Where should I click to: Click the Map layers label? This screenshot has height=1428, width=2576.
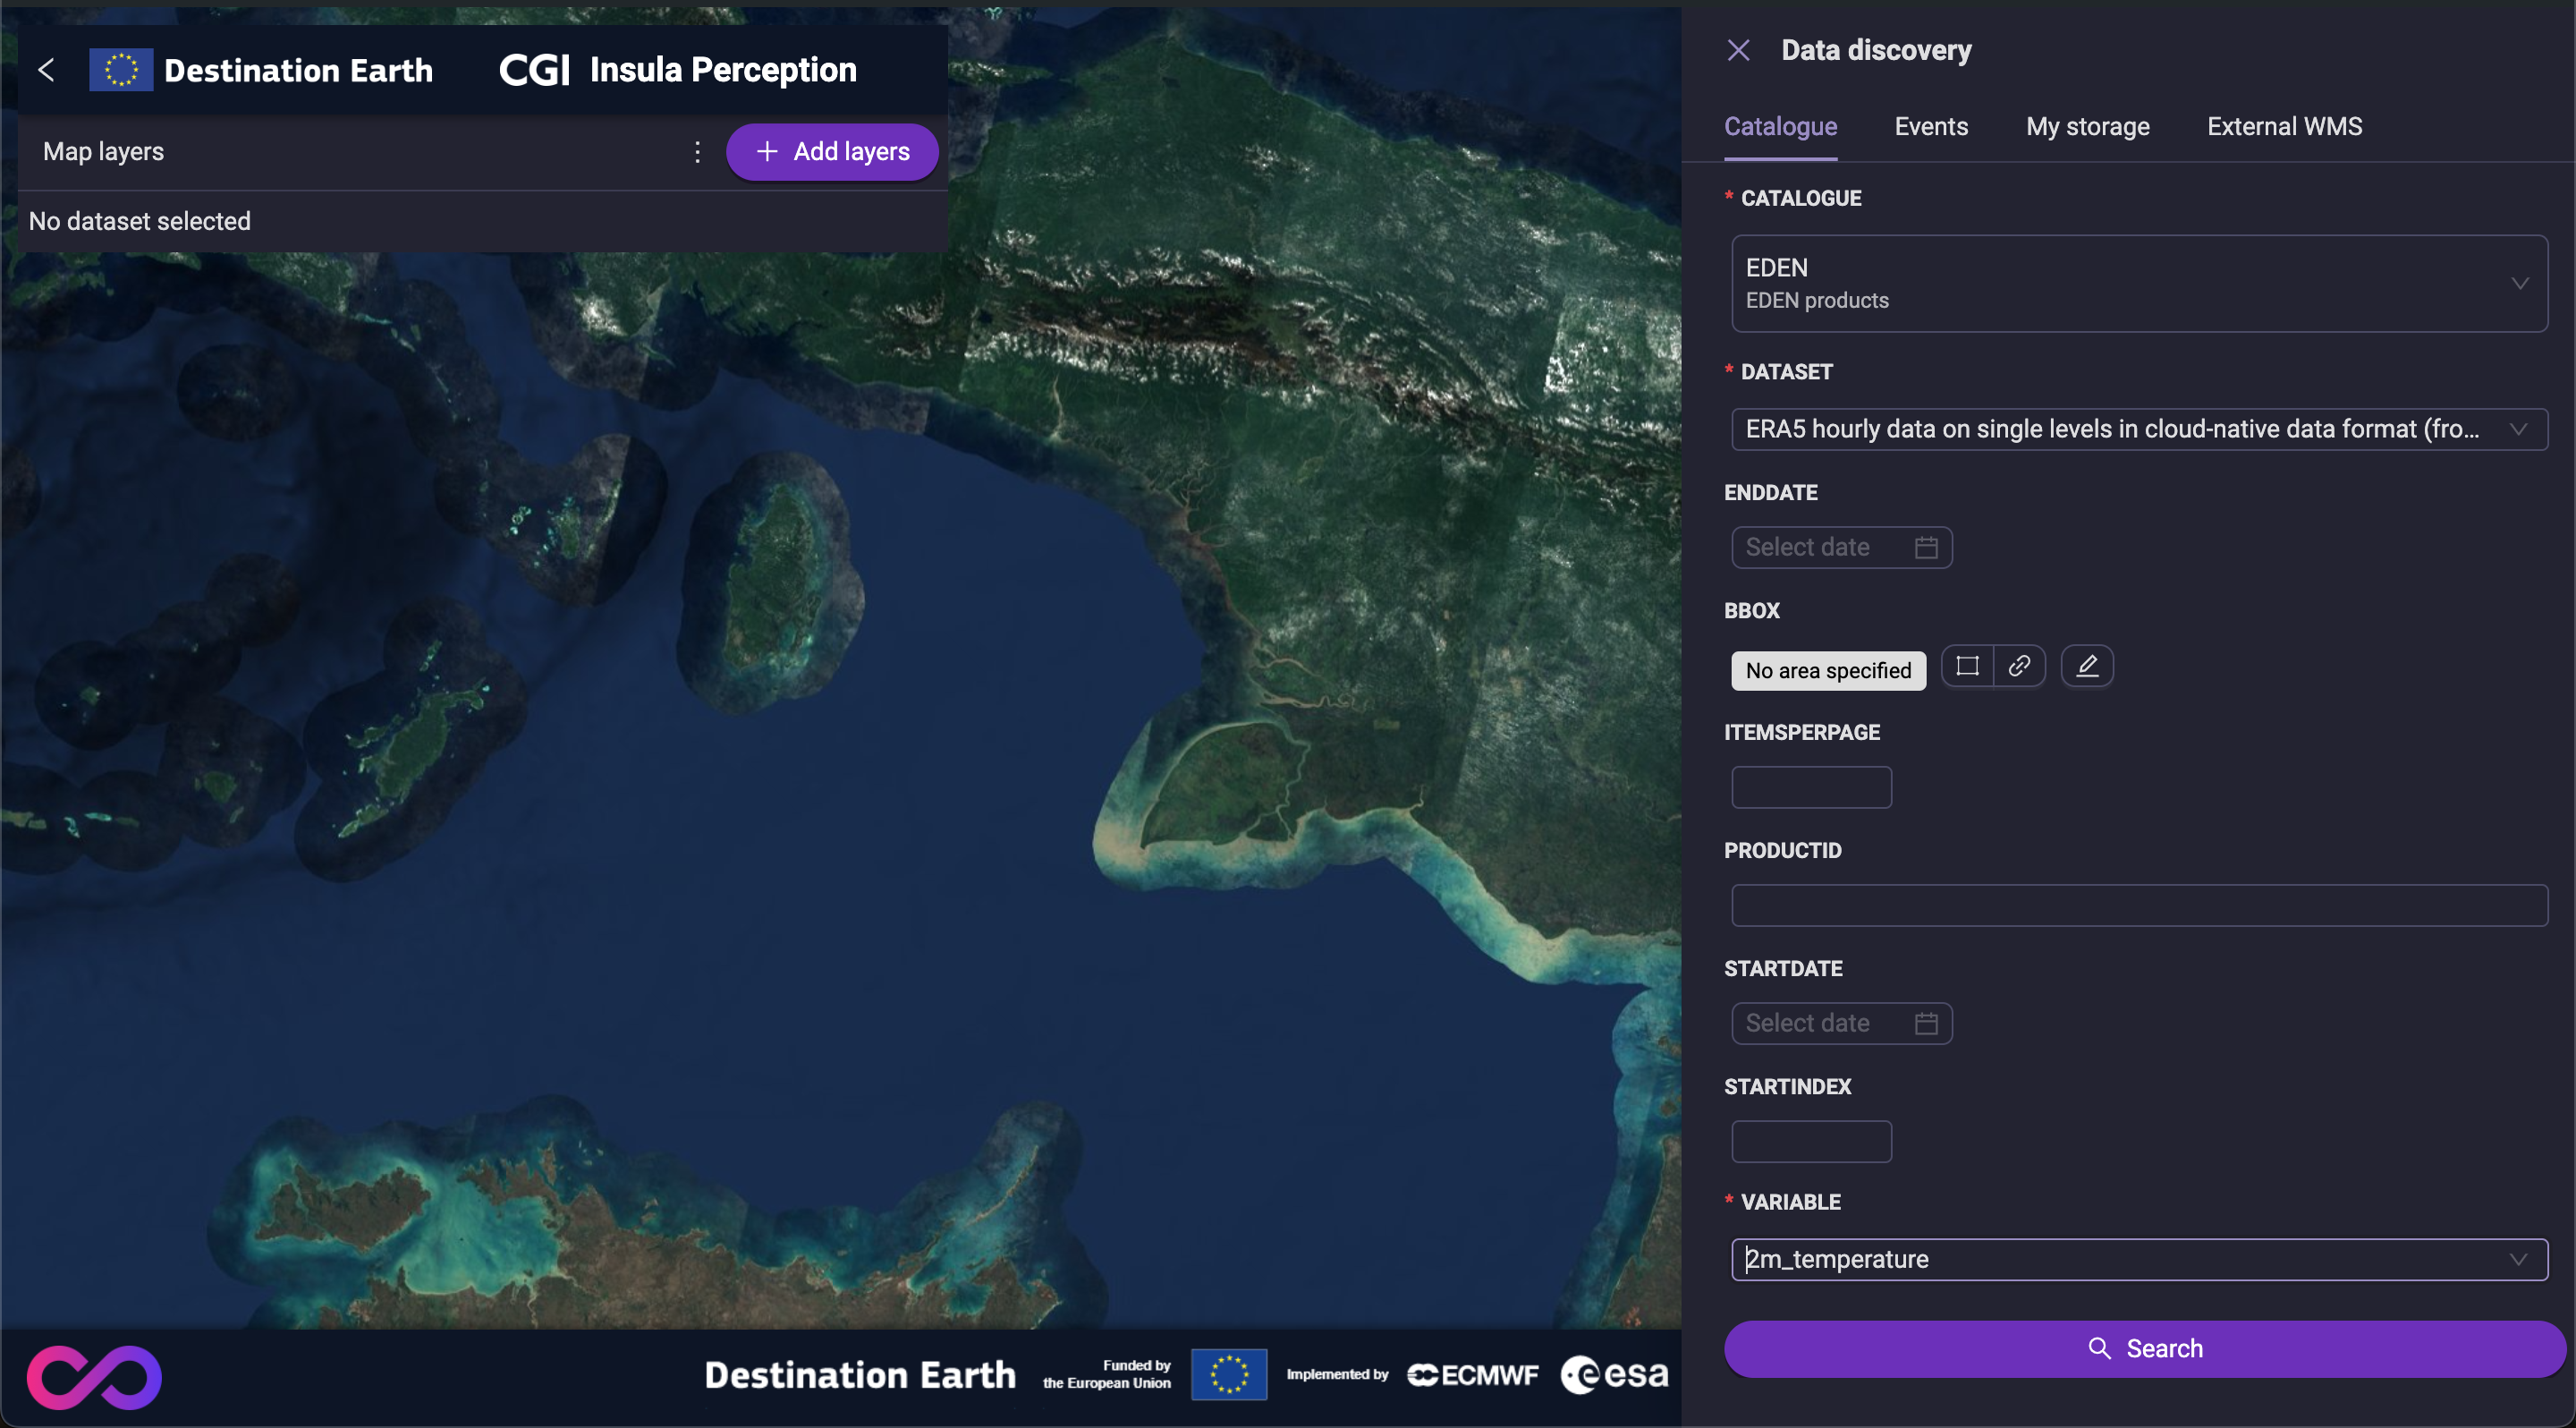[103, 152]
